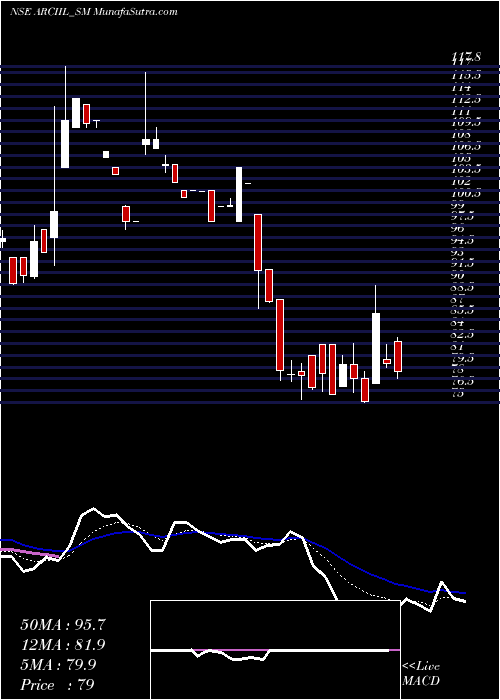Click the 102 price axis label

[x=460, y=182]
